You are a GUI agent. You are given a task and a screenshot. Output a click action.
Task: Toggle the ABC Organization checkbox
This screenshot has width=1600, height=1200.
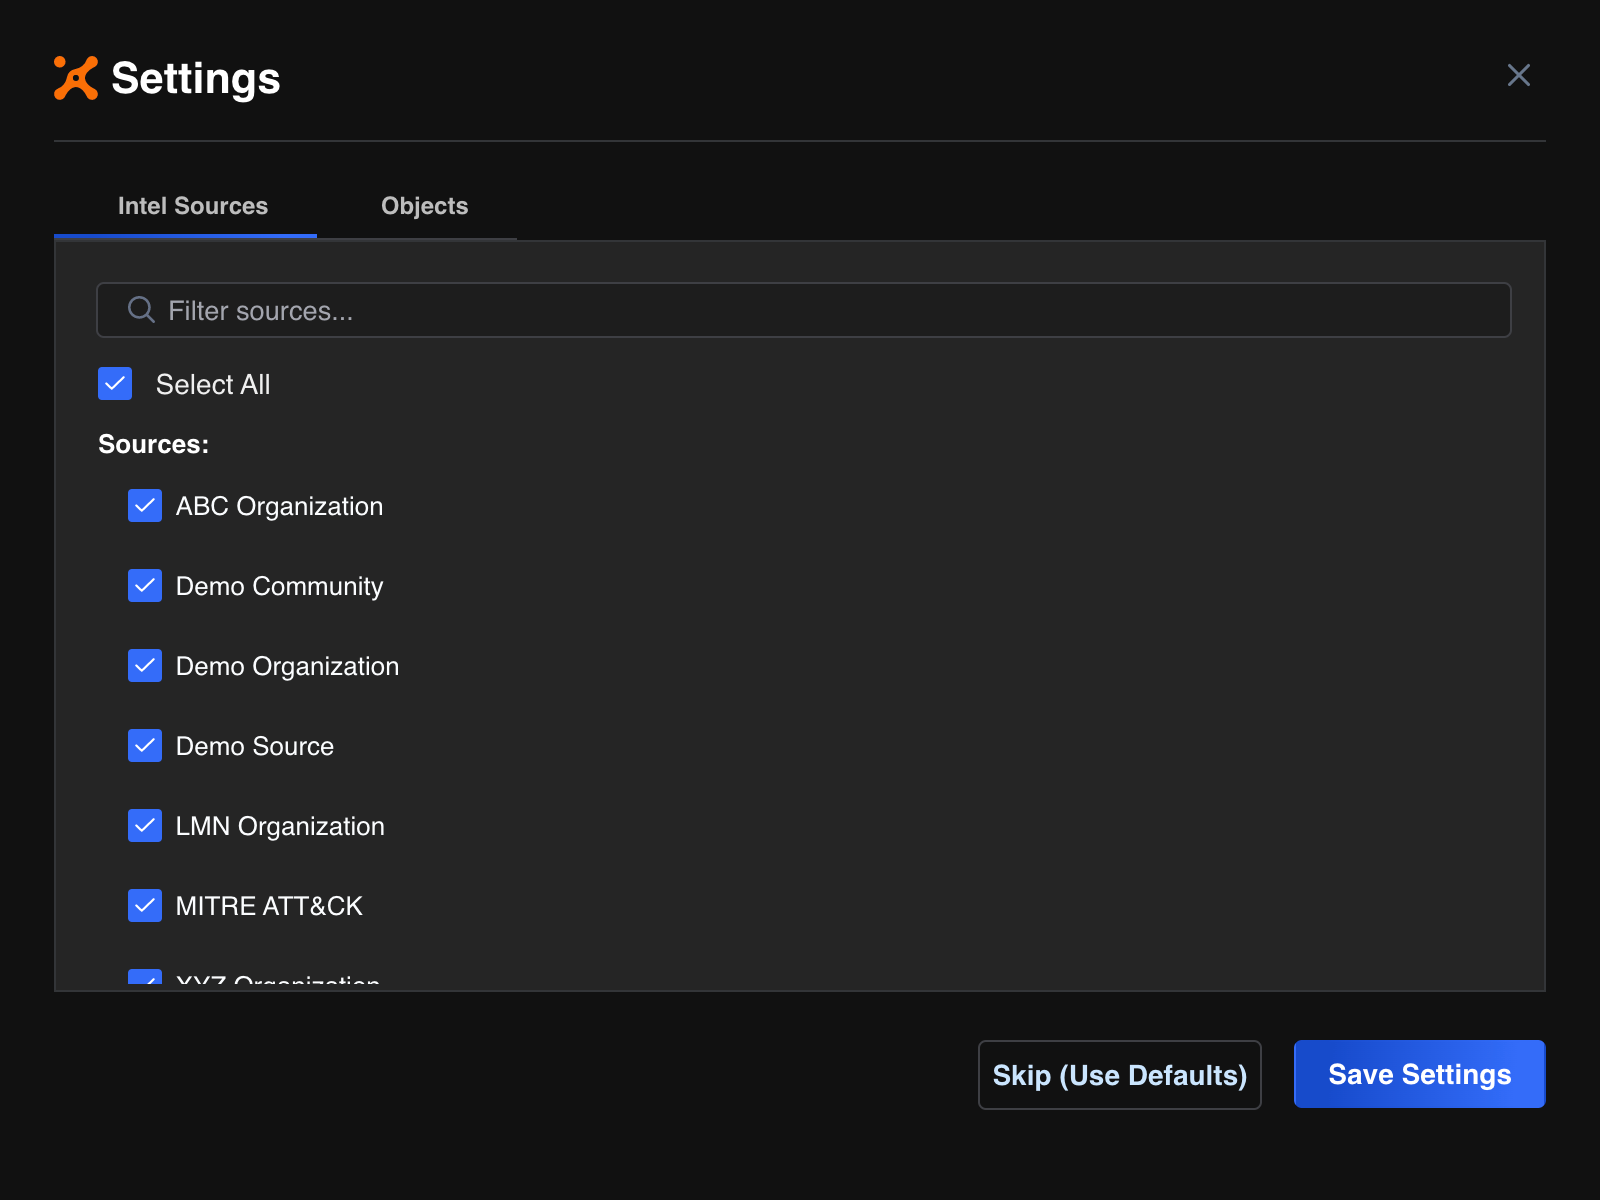[145, 506]
